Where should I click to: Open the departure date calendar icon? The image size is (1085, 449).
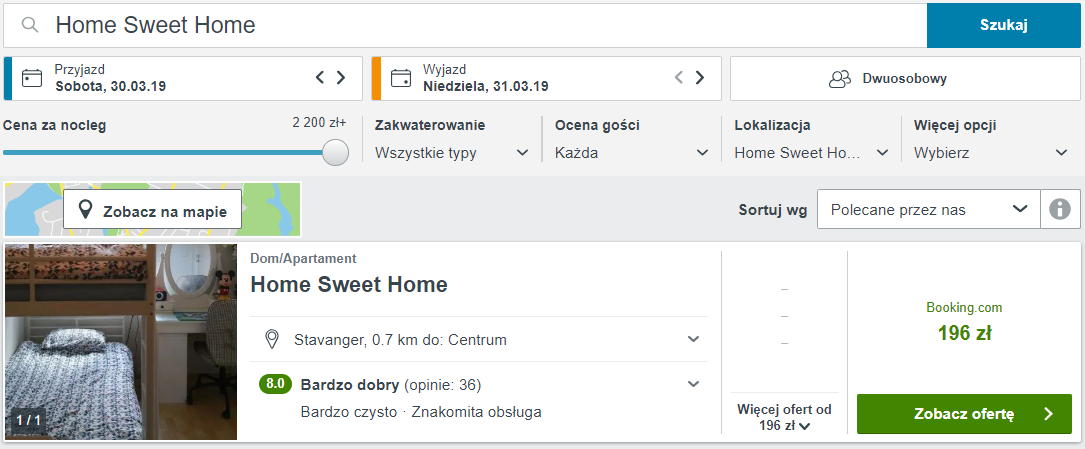pyautogui.click(x=401, y=78)
